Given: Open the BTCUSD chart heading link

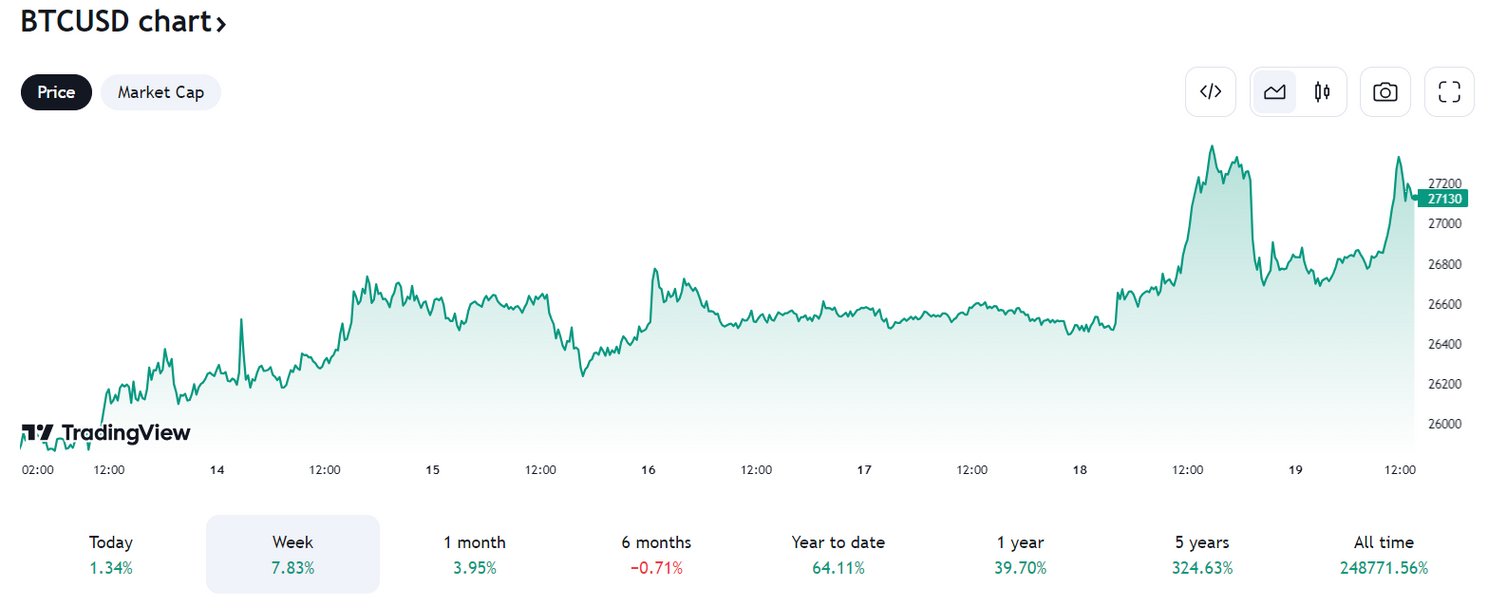Looking at the screenshot, I should click(123, 21).
